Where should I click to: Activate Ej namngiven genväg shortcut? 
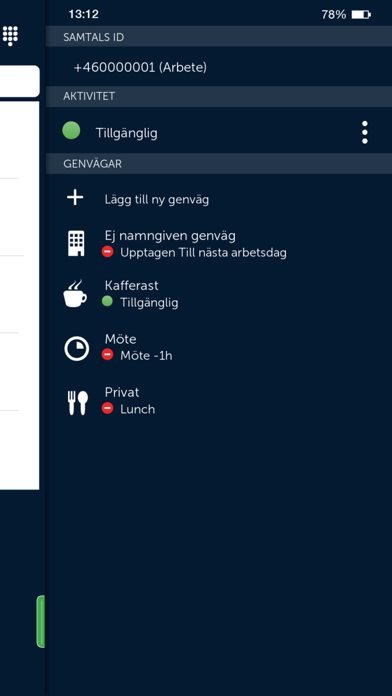click(x=219, y=244)
